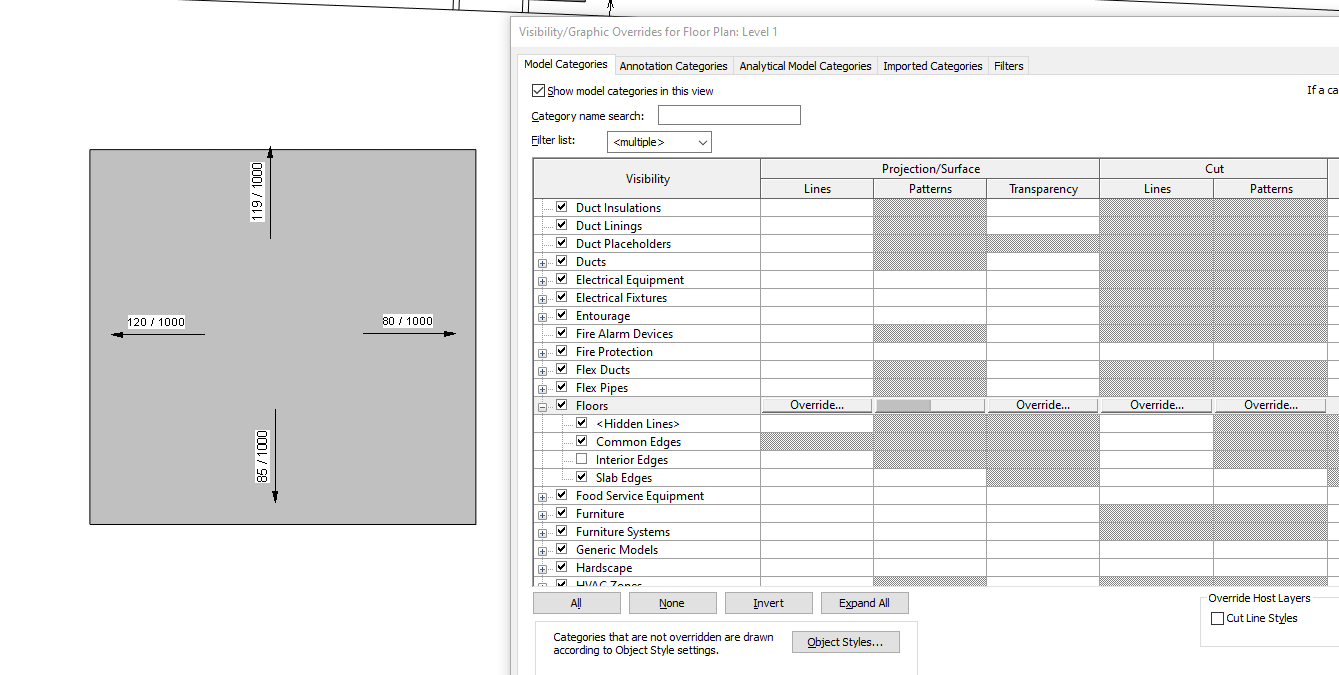
Task: Toggle Show model categories in this view
Action: (x=539, y=90)
